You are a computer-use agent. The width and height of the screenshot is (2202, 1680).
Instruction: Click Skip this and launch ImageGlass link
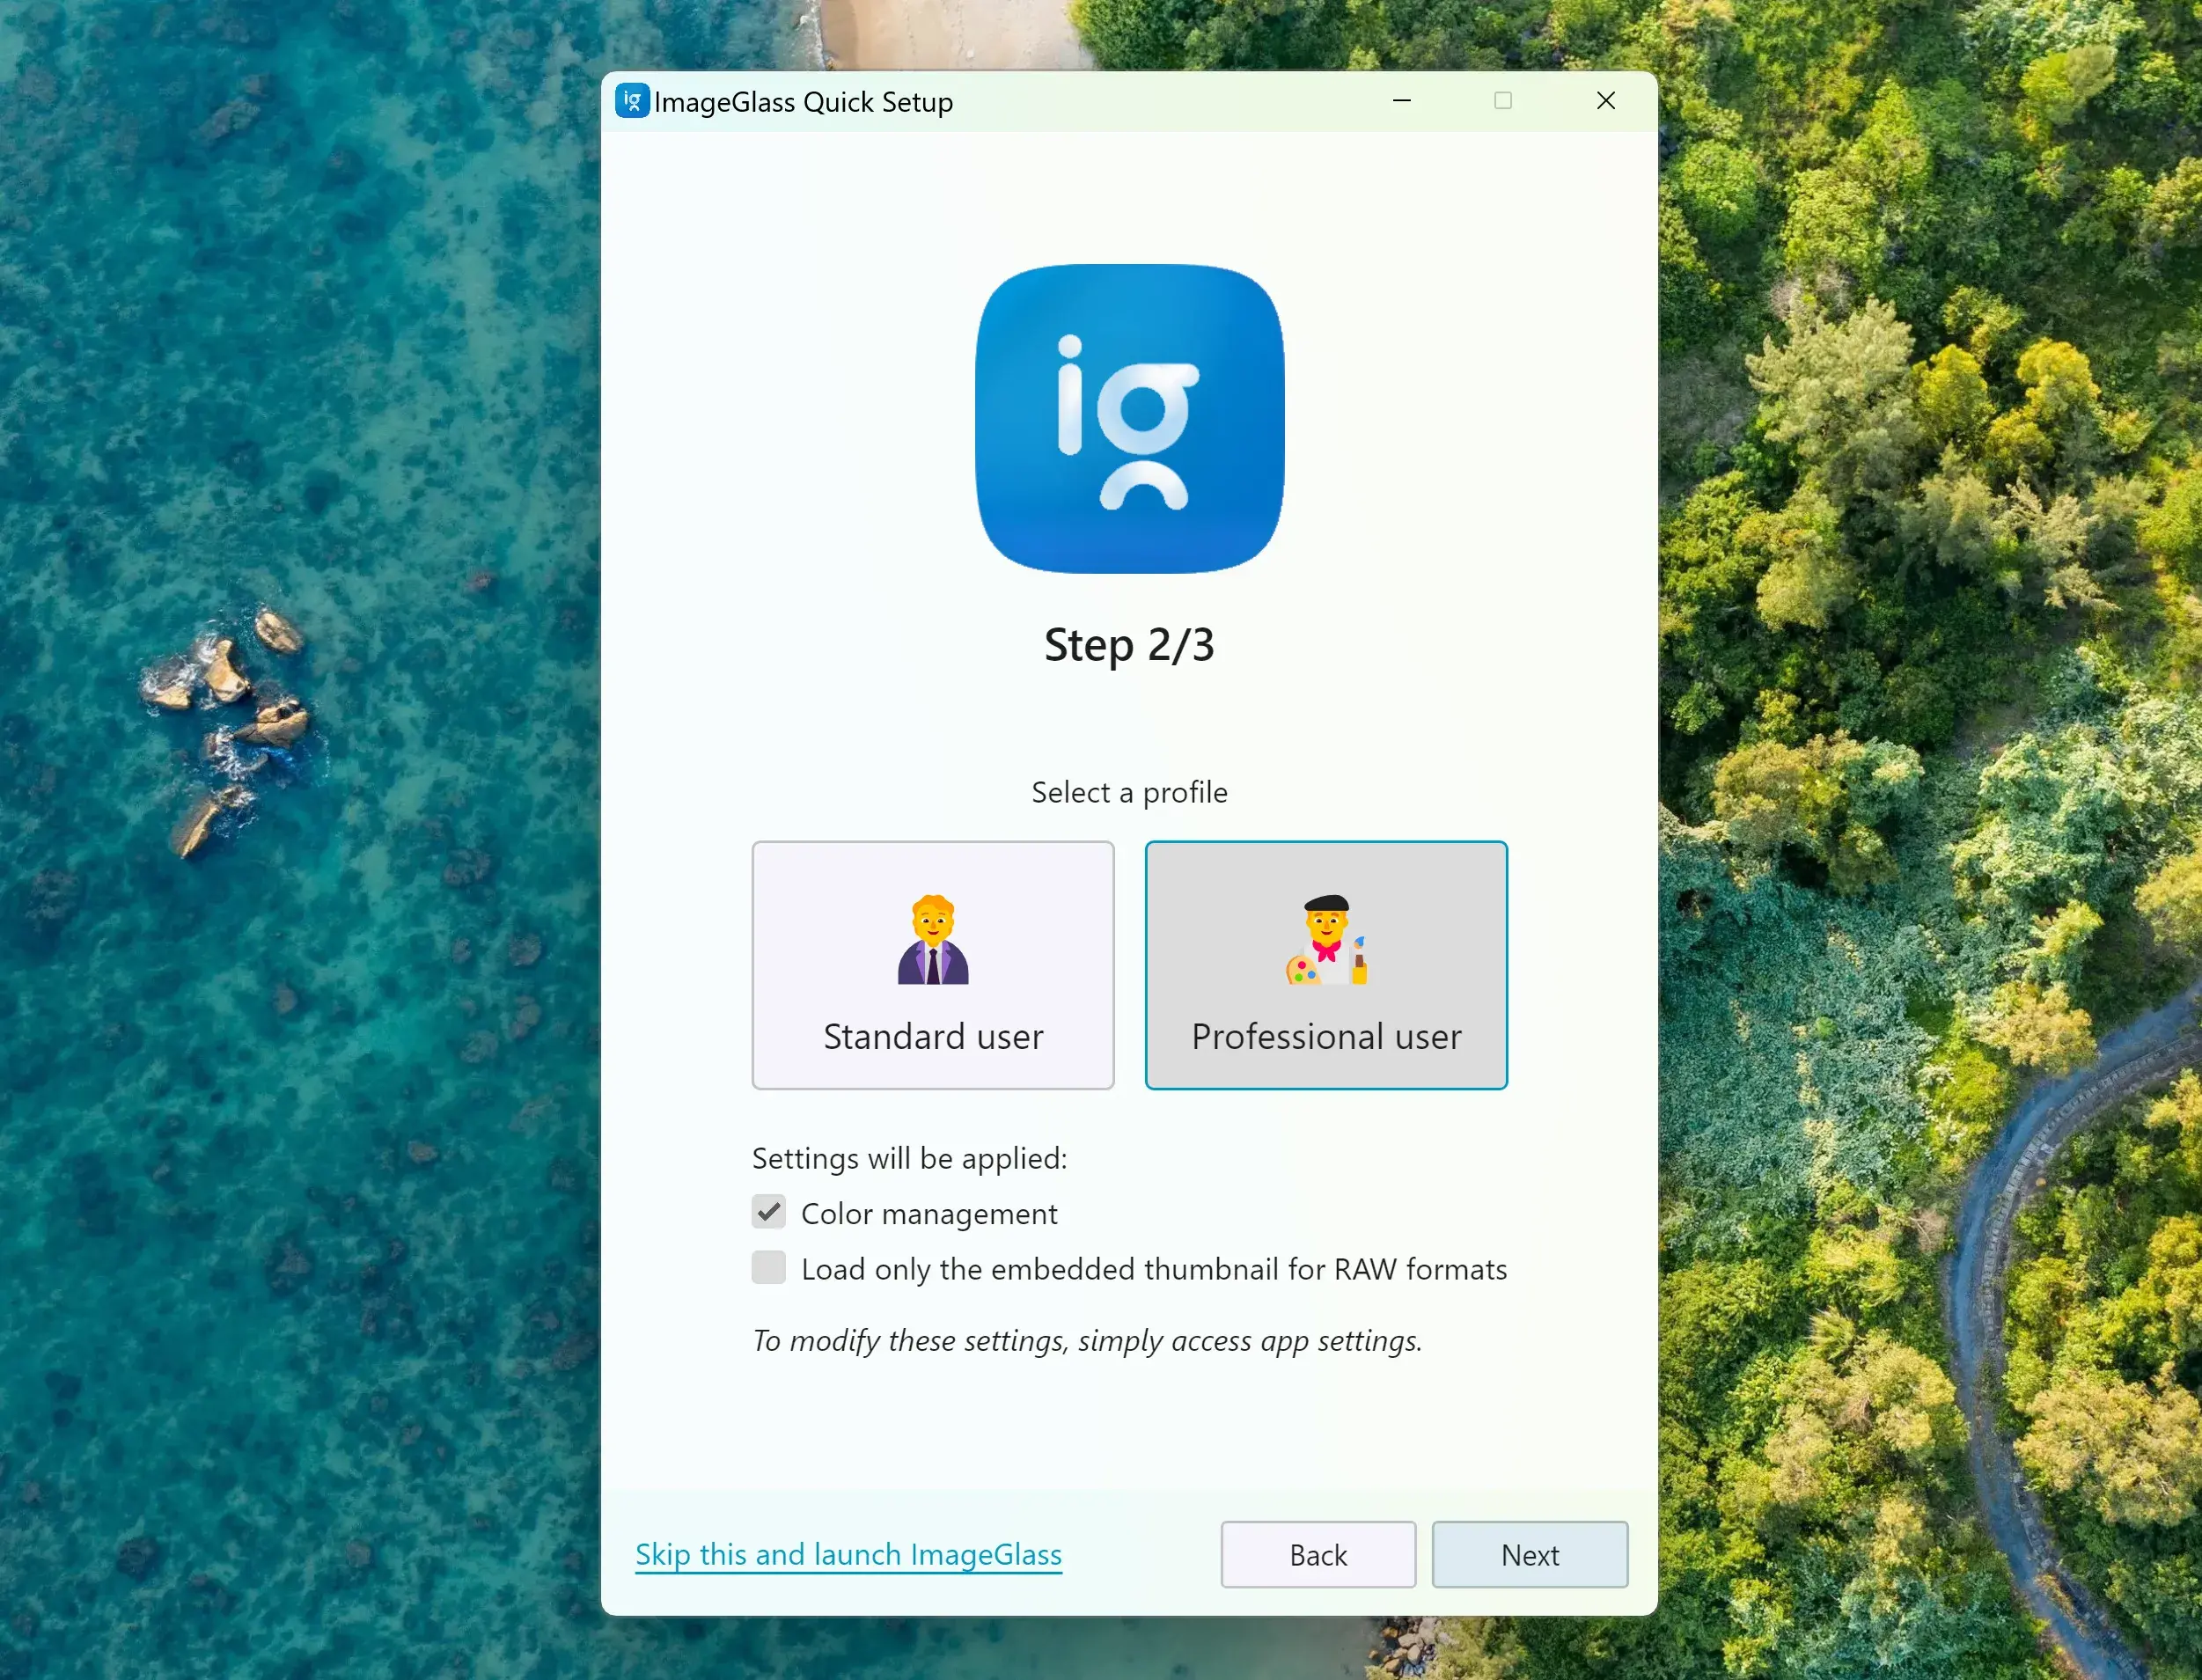(848, 1555)
